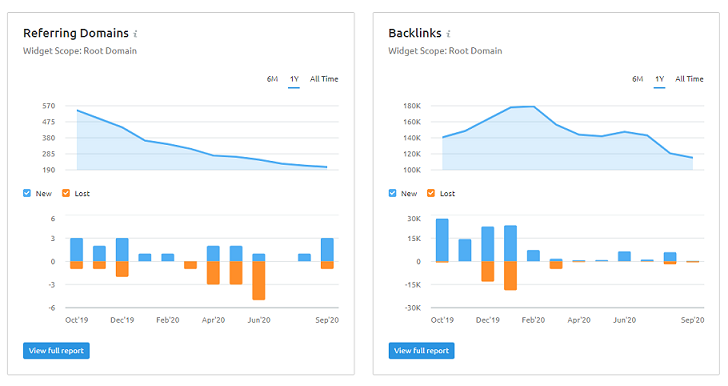Toggle Lost checkbox in Referring Domains widget
Screen dimensions: 728x386
click(x=66, y=193)
